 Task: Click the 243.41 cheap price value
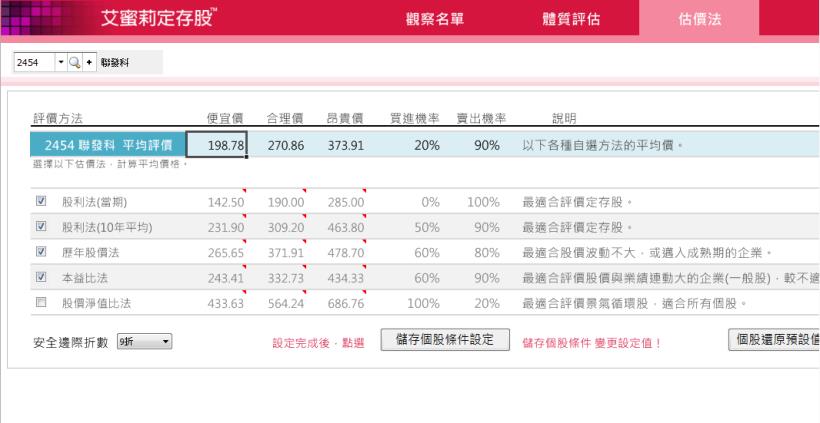click(226, 278)
